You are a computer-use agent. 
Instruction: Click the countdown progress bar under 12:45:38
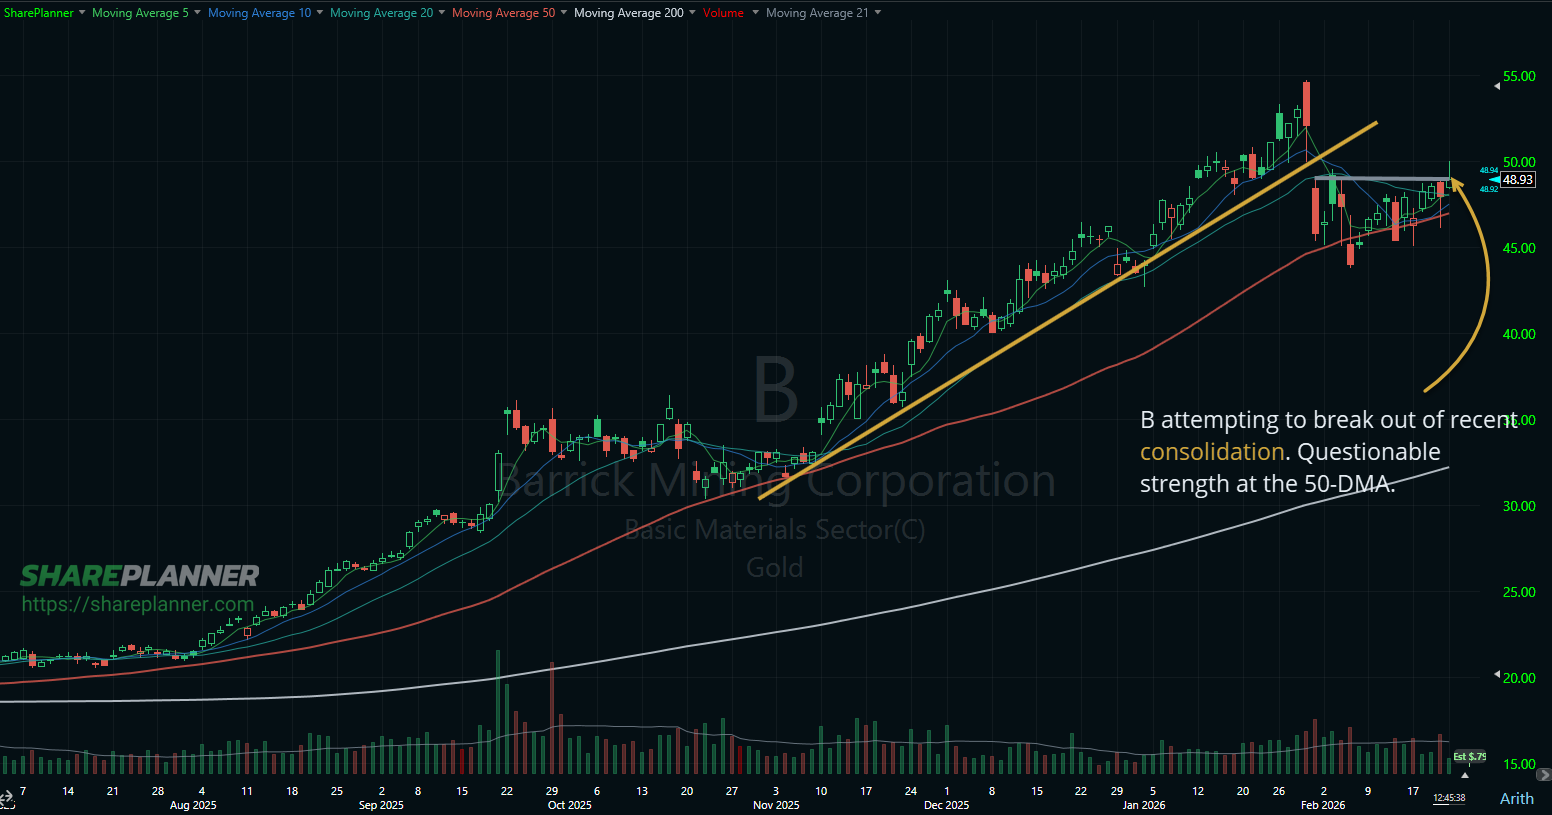1449,804
